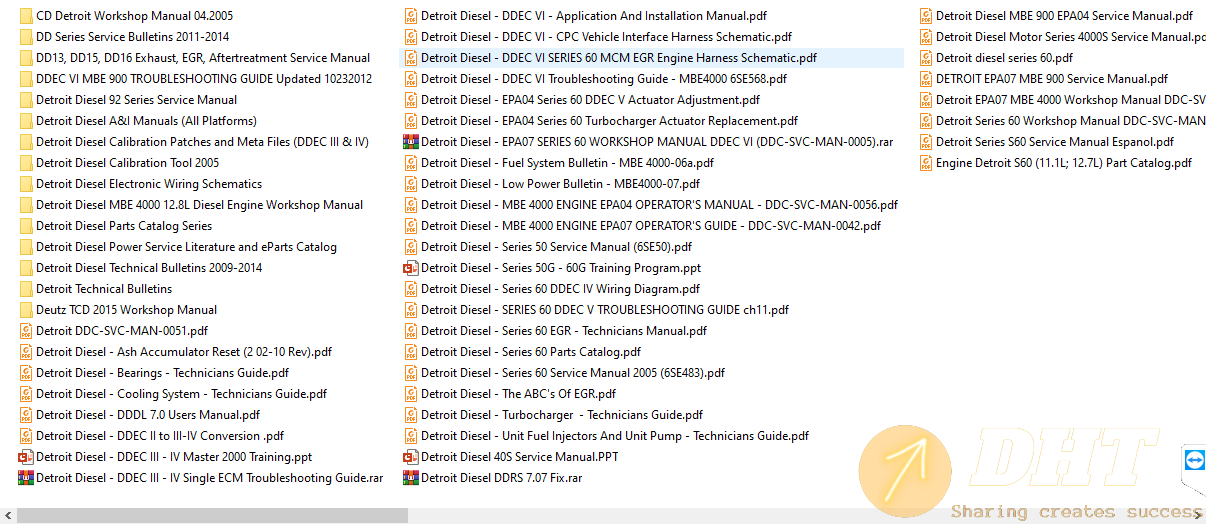Select Detroit Diesel A&I Manuals (All Platforms)

(x=146, y=121)
